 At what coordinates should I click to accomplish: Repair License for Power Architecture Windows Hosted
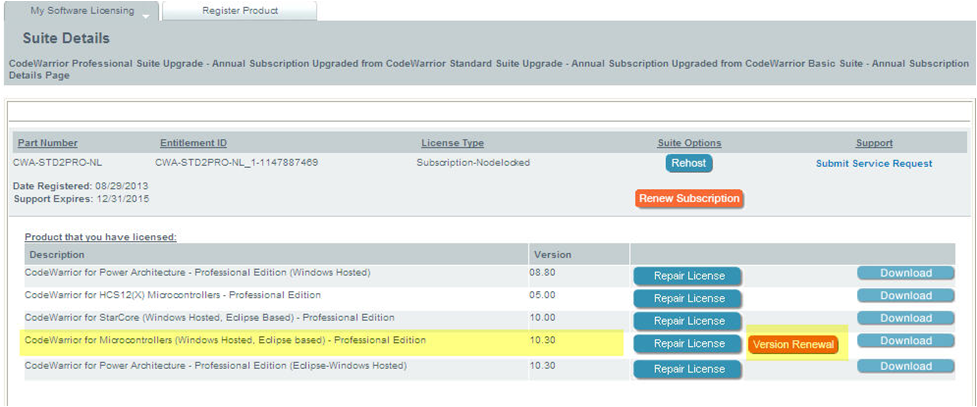click(688, 276)
